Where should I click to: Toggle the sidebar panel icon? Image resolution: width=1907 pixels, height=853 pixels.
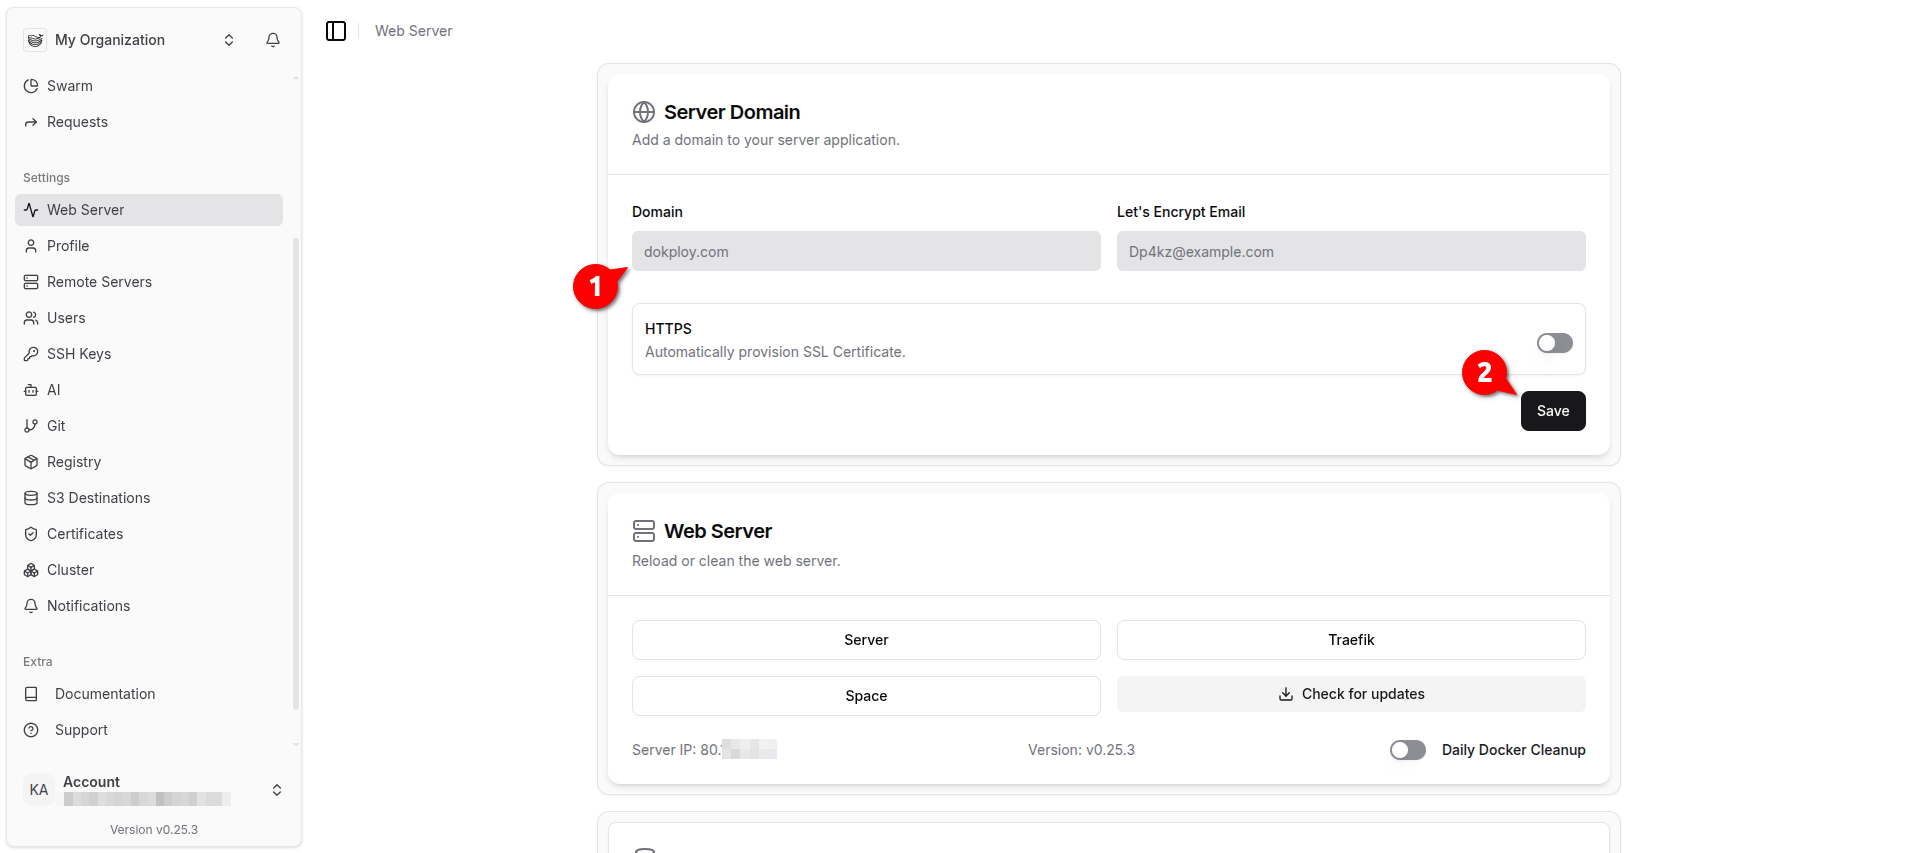[x=336, y=31]
